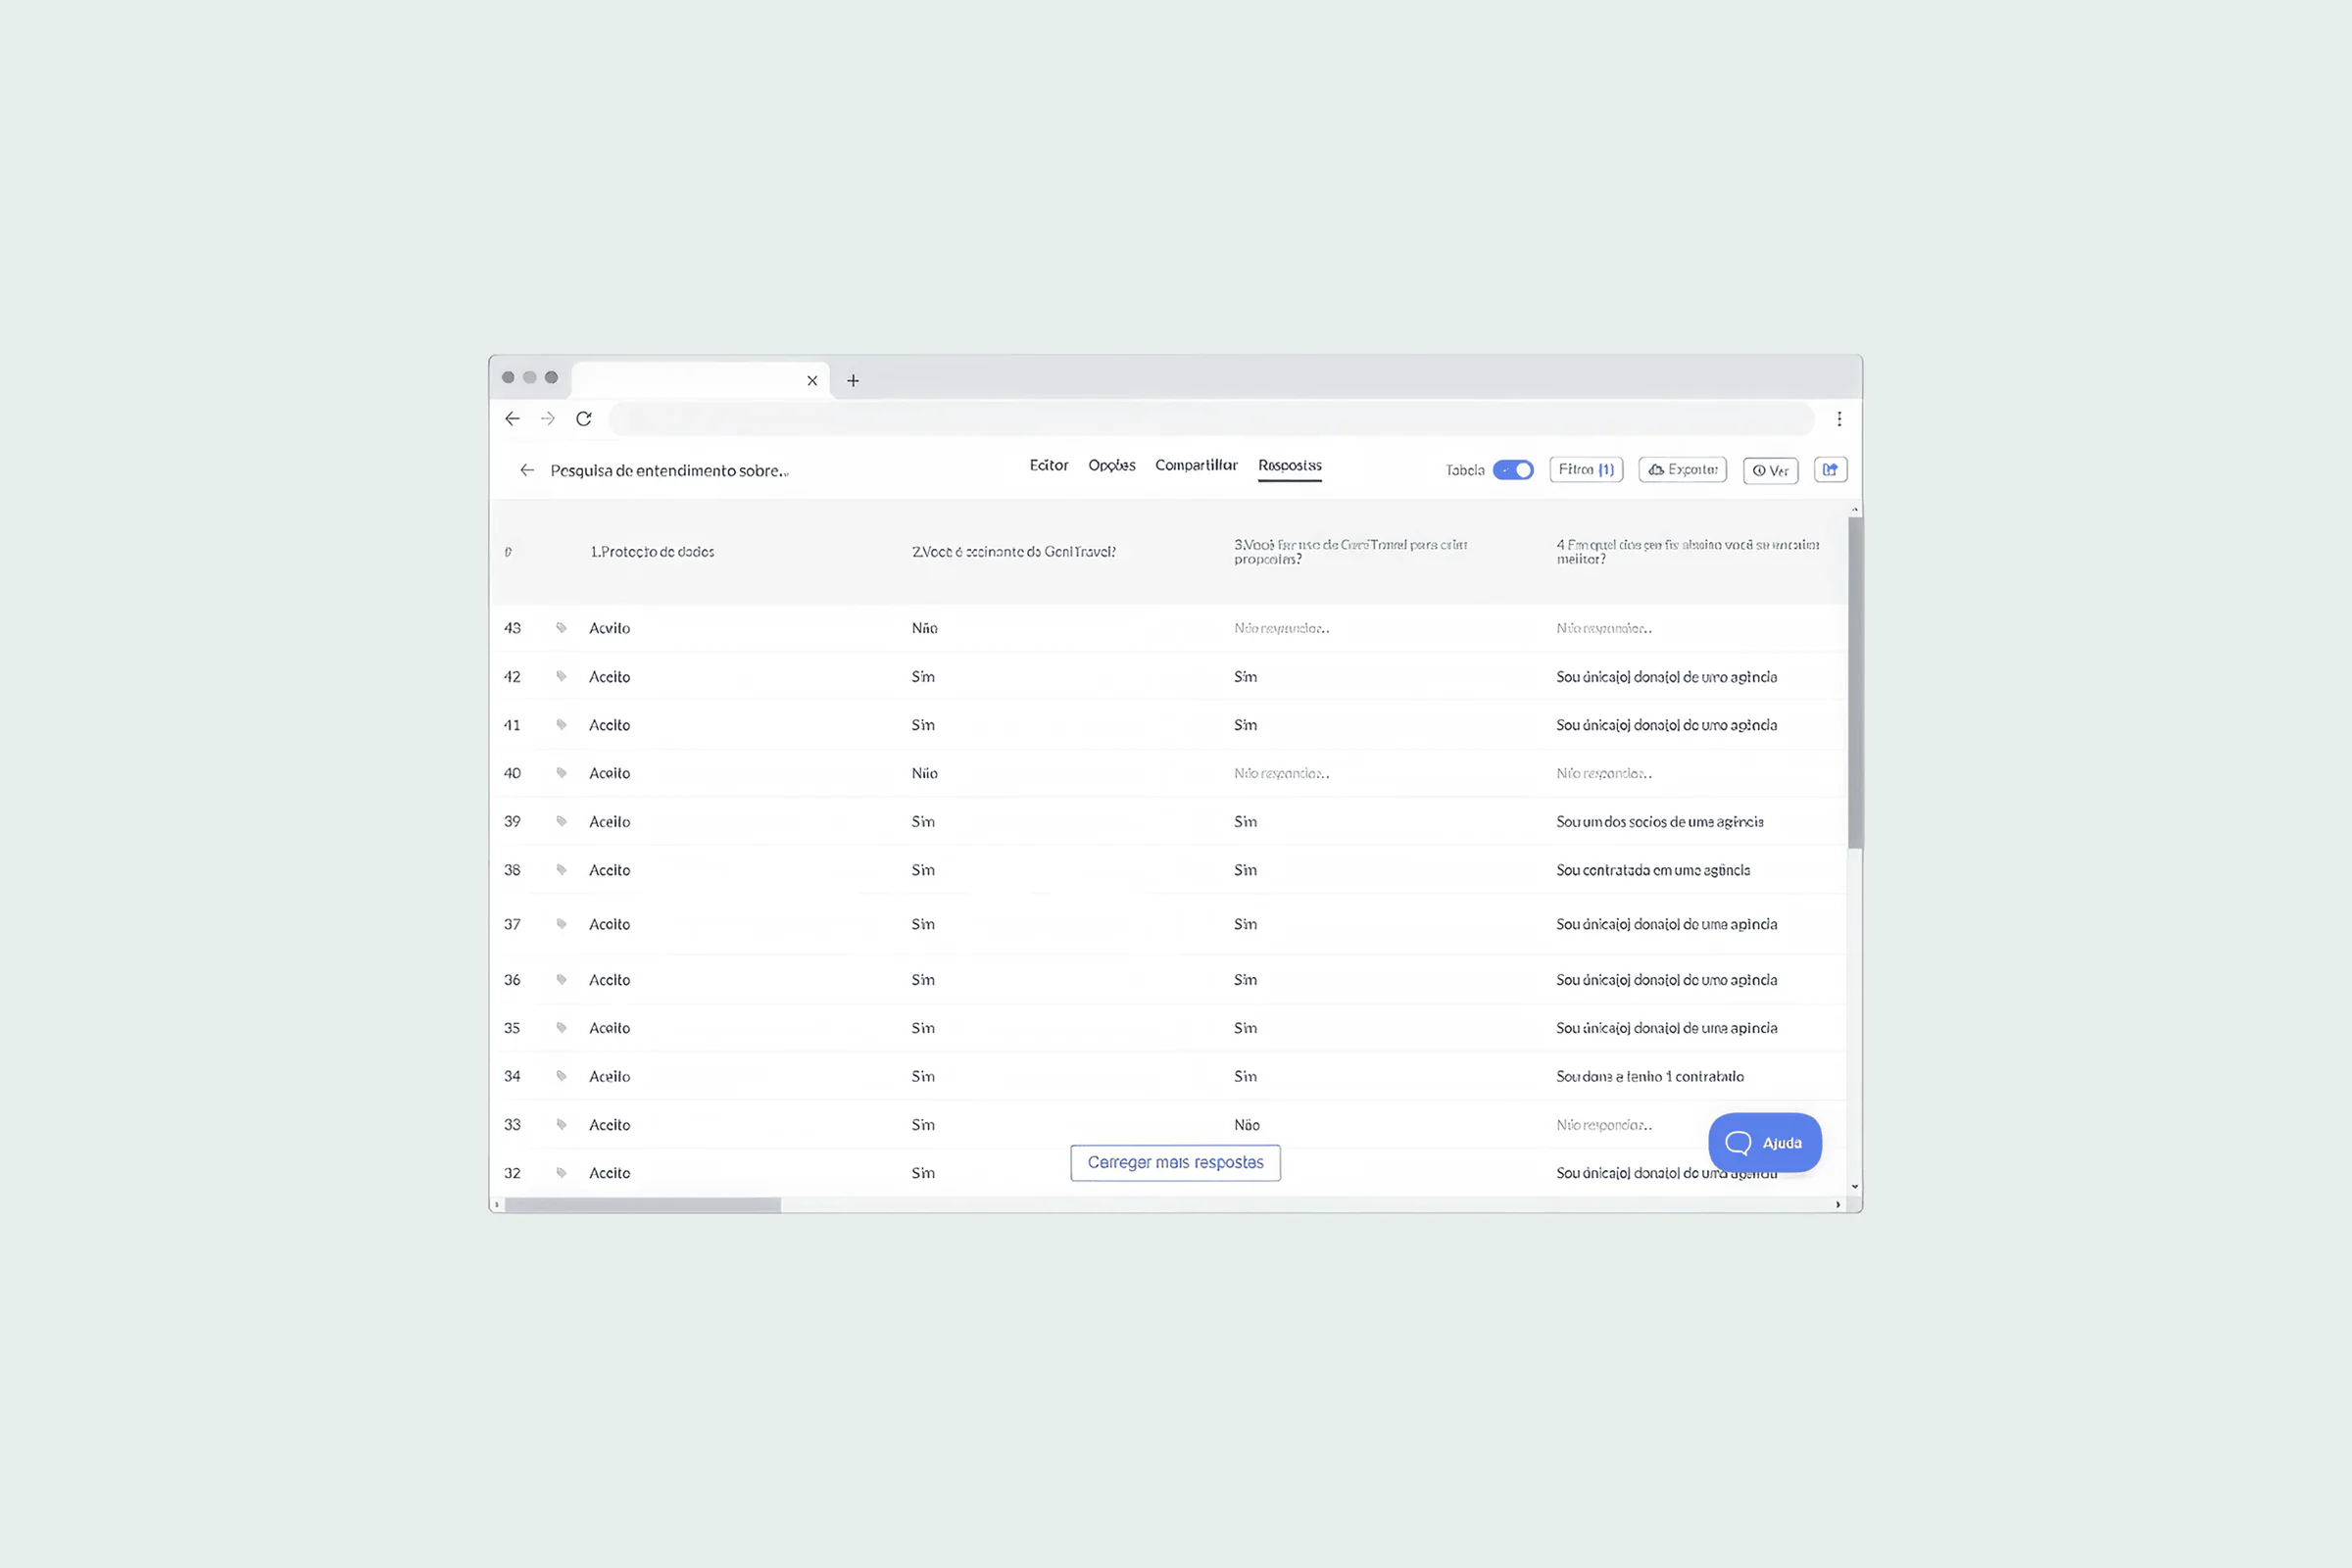Image resolution: width=2352 pixels, height=1568 pixels.
Task: Click the tag icon in row 43
Action: point(561,628)
